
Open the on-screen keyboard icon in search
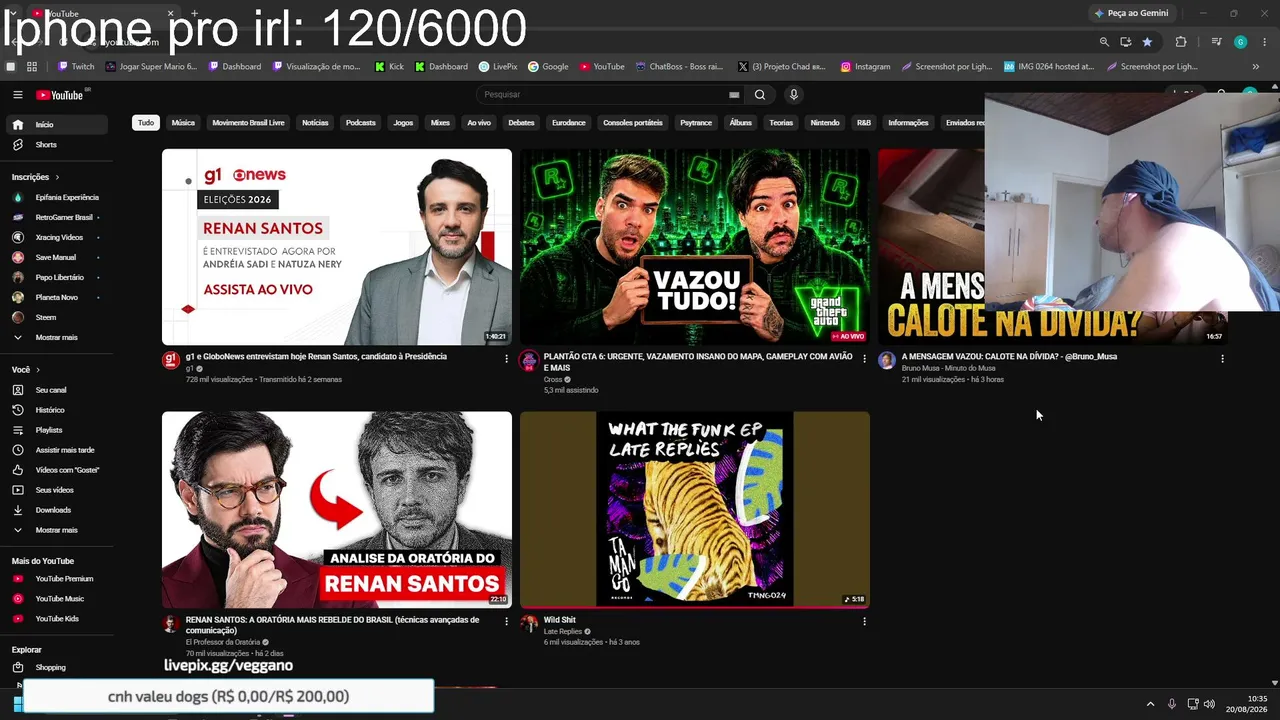734,95
